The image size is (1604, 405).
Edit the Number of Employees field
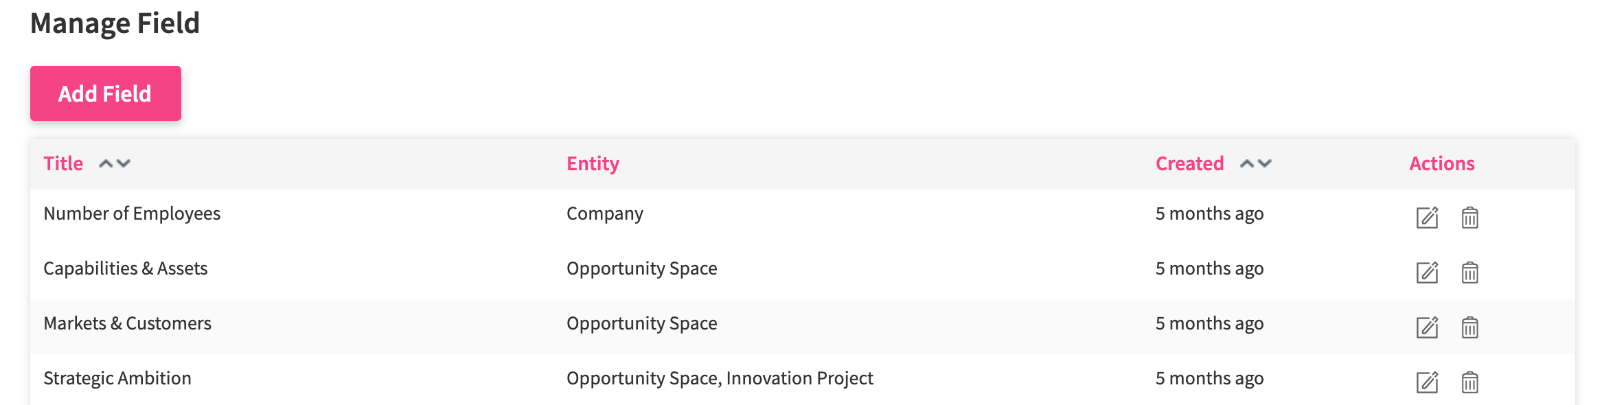[1427, 217]
